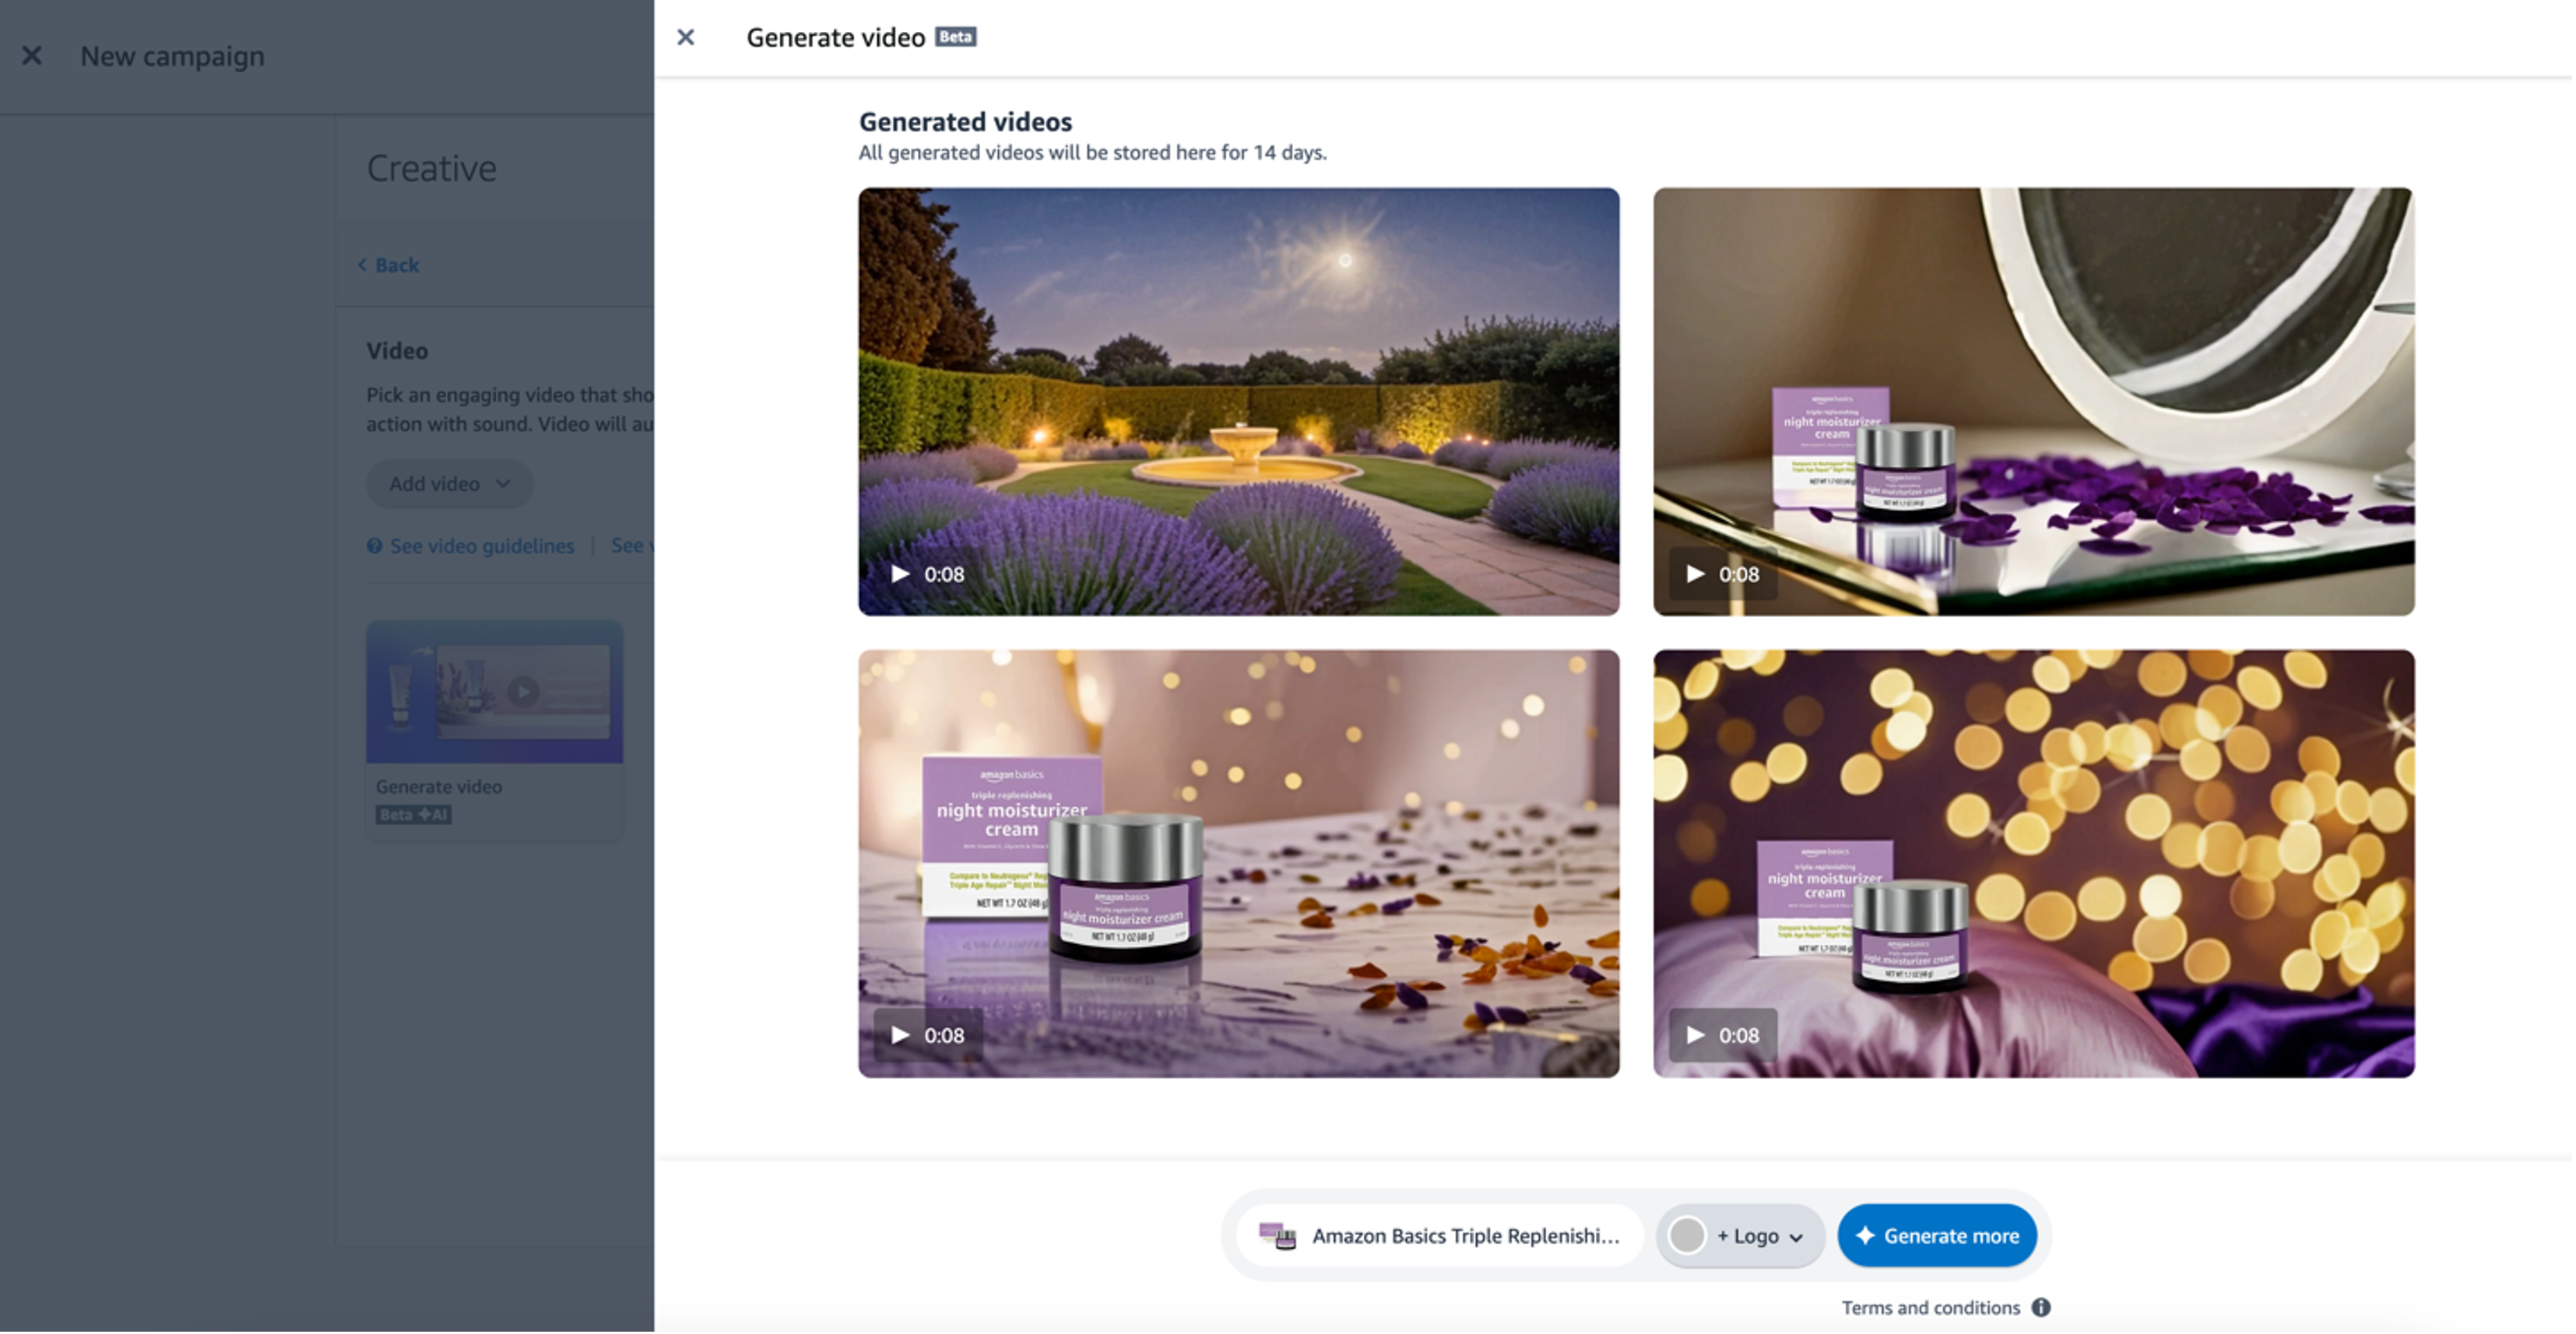This screenshot has width=2576, height=1334.
Task: Open the Terms and conditions link
Action: pyautogui.click(x=1930, y=1307)
